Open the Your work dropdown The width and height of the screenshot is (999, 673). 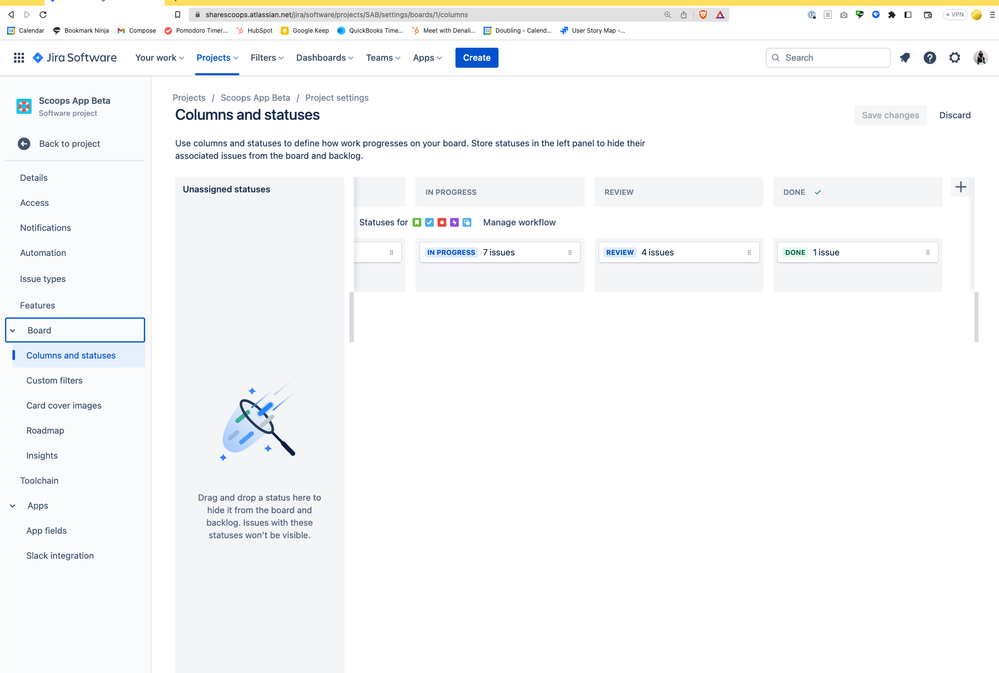click(159, 58)
